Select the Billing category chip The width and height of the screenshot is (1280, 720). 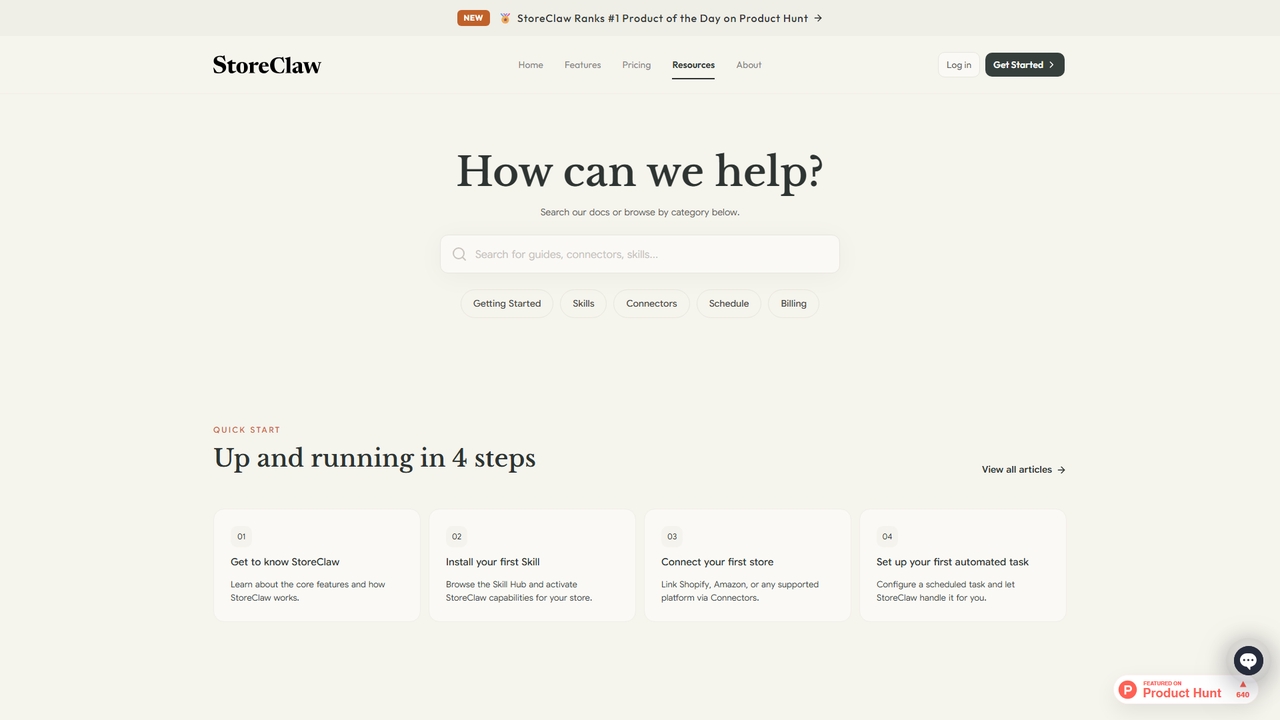pyautogui.click(x=794, y=304)
